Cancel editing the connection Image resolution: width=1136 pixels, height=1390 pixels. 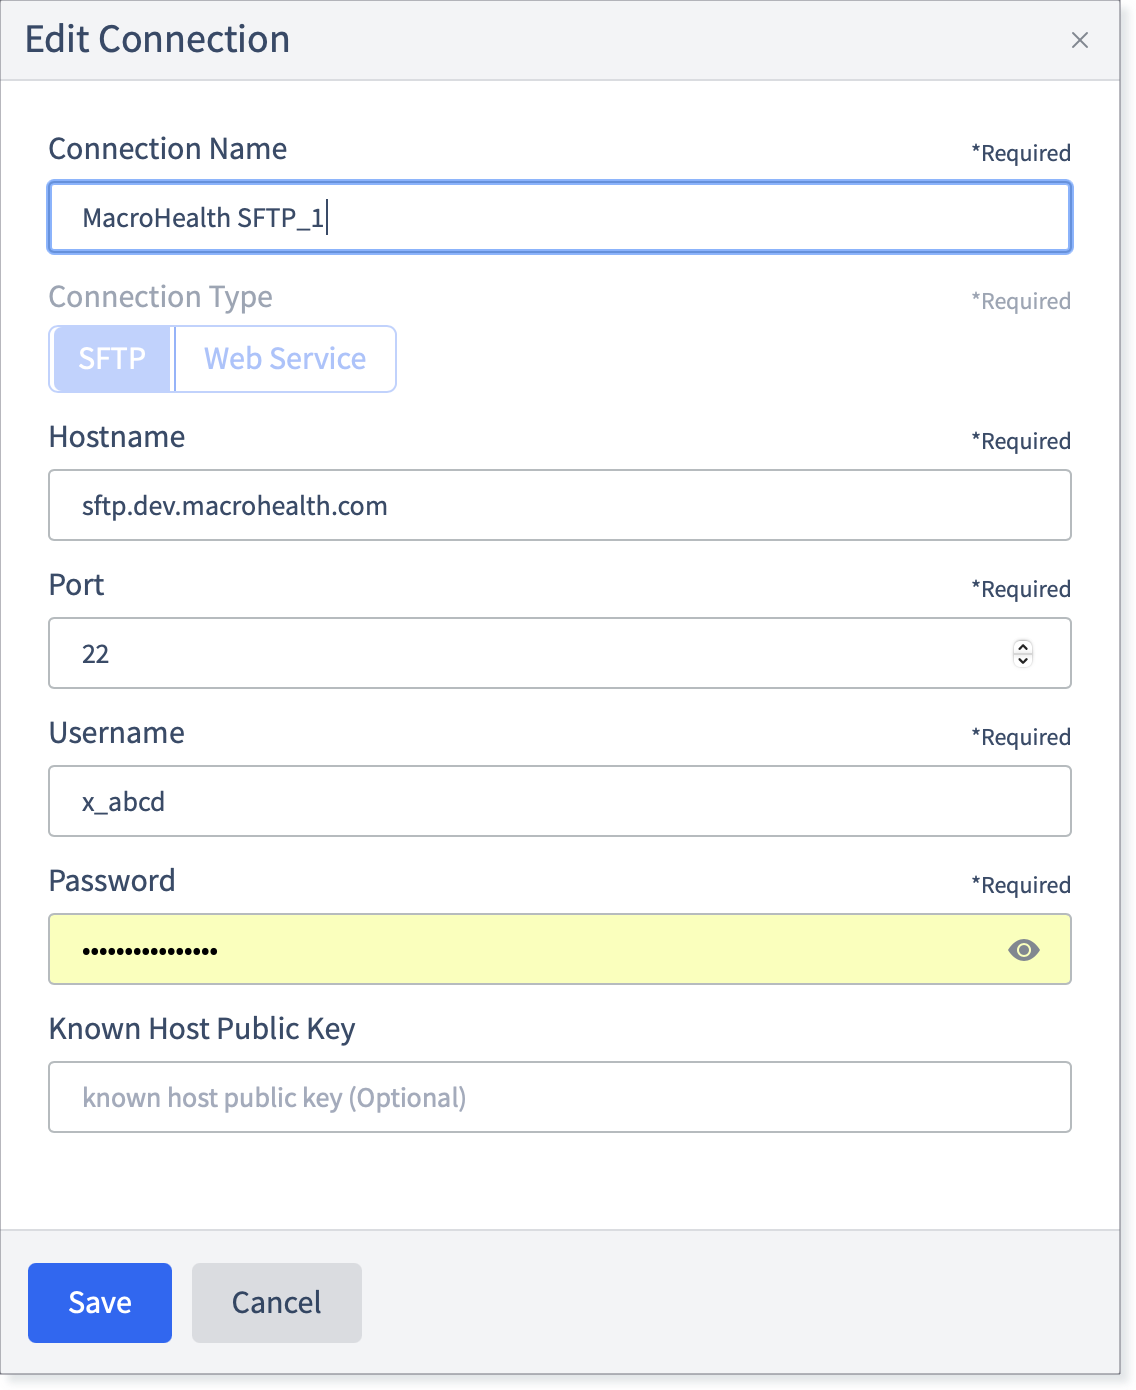click(277, 1302)
